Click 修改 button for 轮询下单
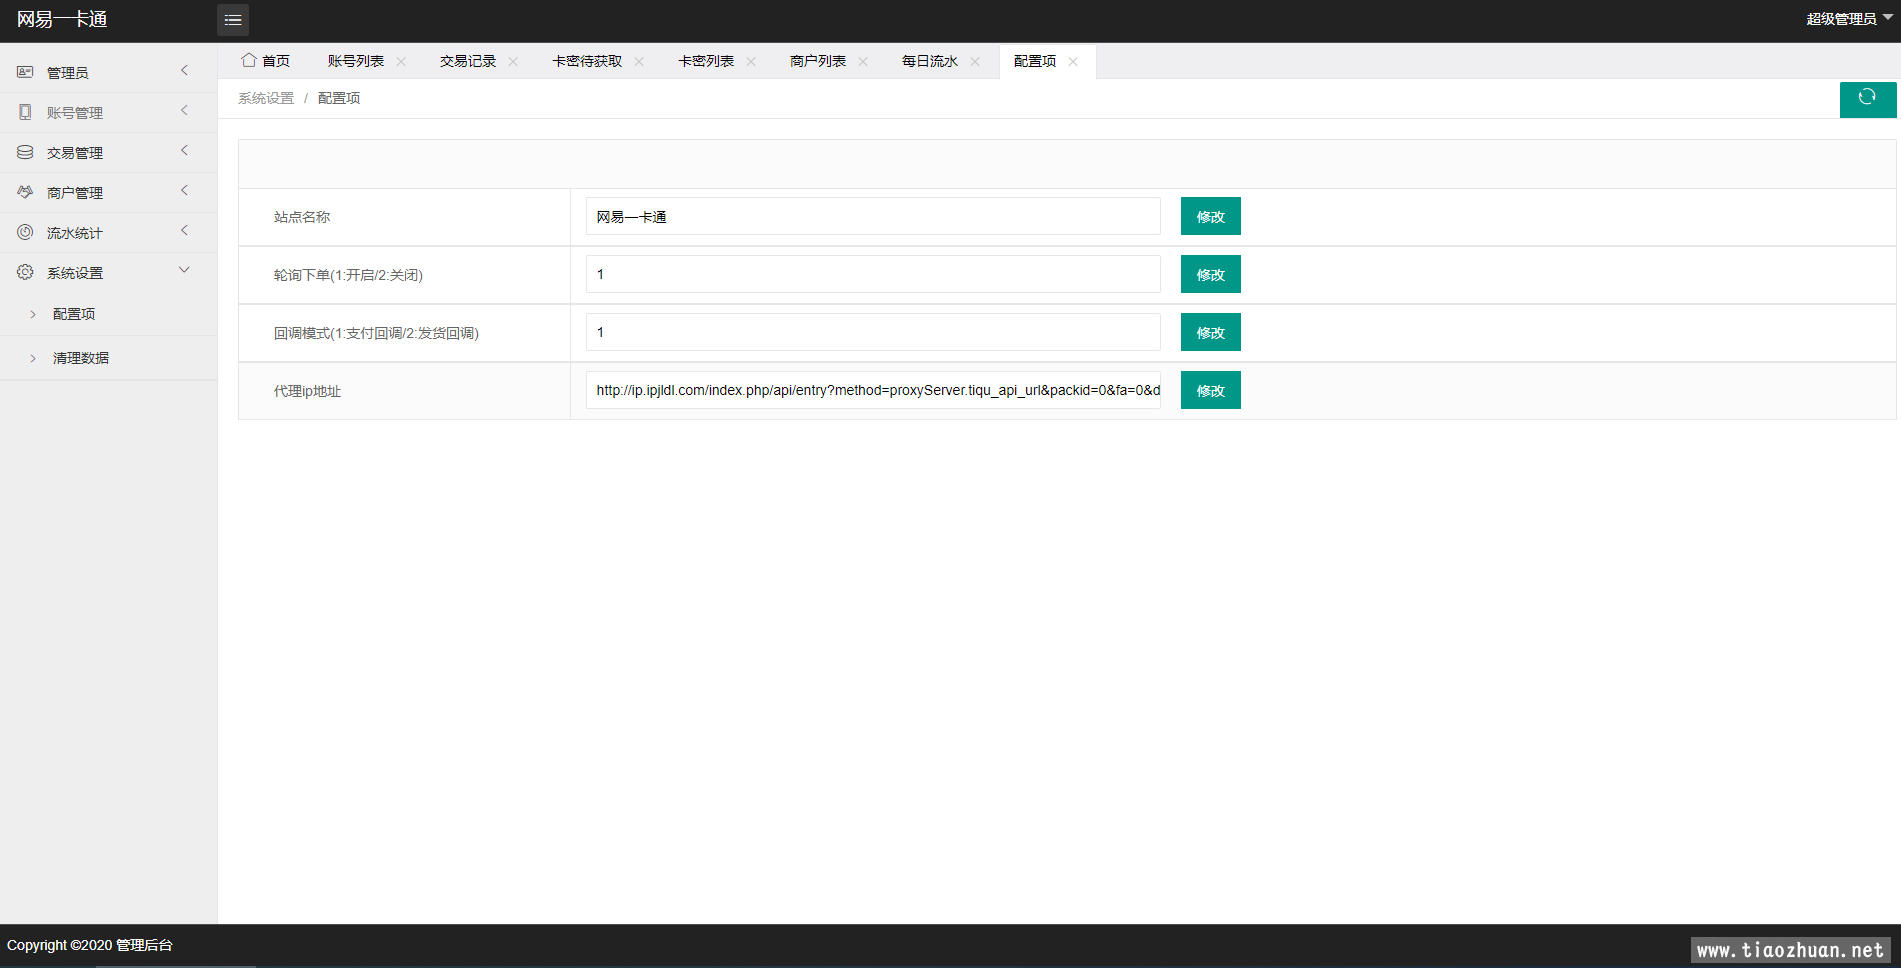Viewport: 1901px width, 968px height. coord(1211,274)
